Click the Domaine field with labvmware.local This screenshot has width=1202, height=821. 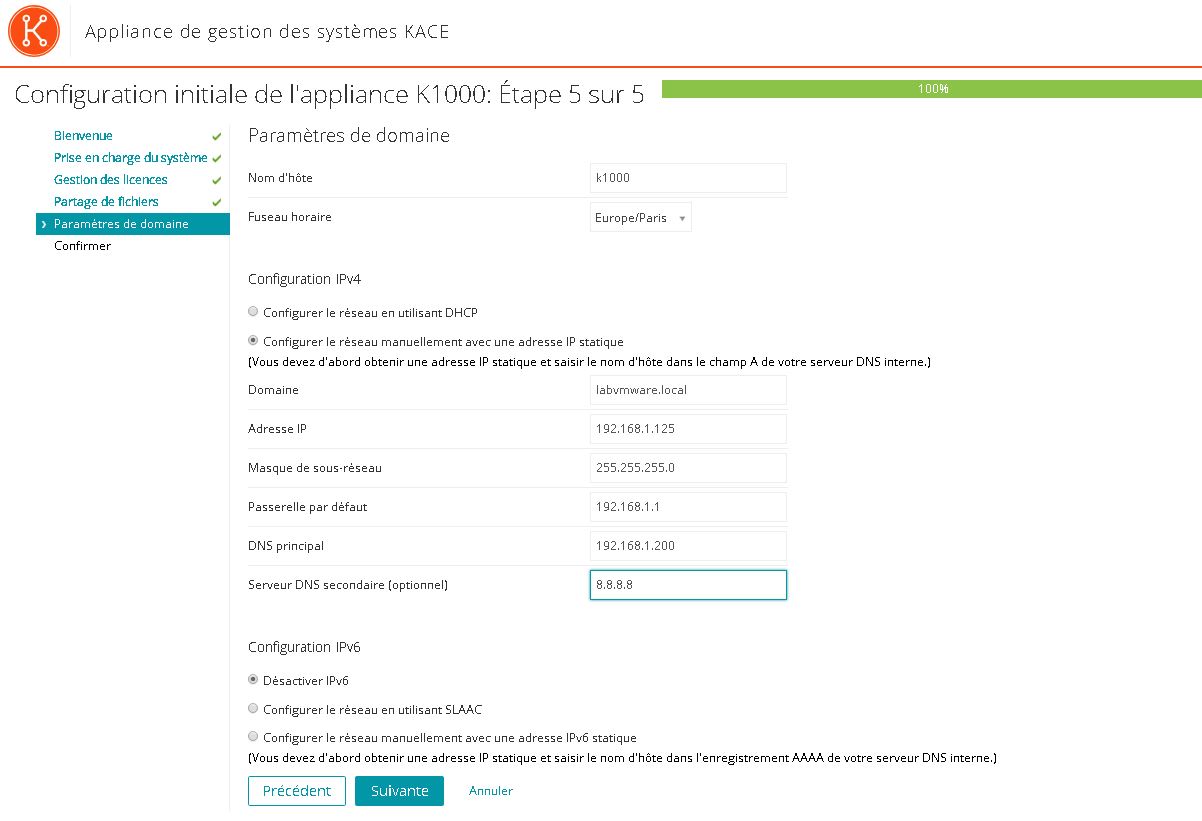tap(688, 390)
